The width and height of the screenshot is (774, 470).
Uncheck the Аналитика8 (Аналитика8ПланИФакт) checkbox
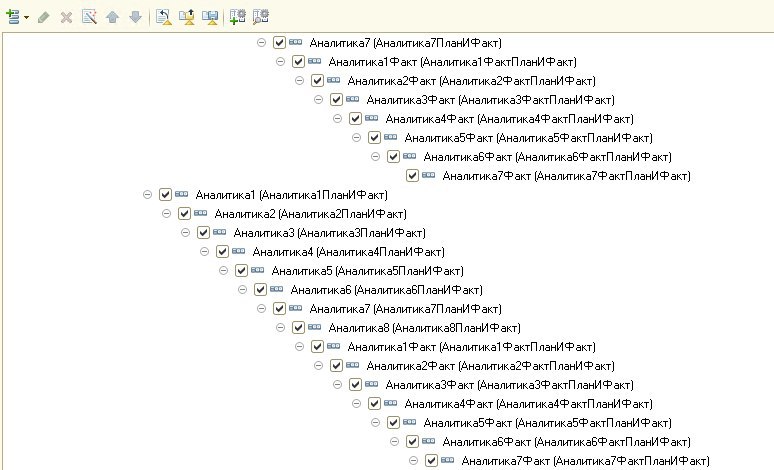pos(298,327)
